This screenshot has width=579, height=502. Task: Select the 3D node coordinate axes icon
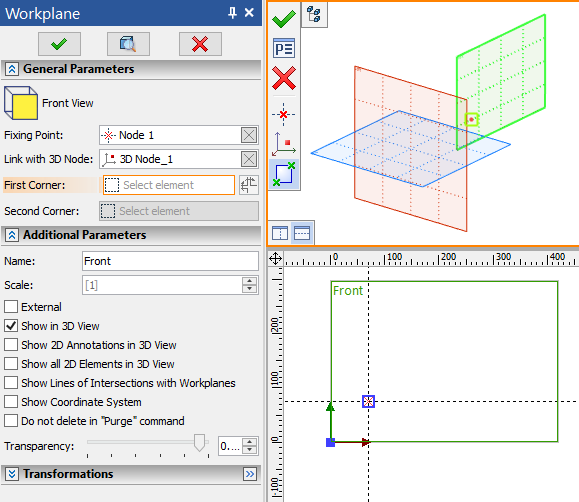click(x=284, y=144)
